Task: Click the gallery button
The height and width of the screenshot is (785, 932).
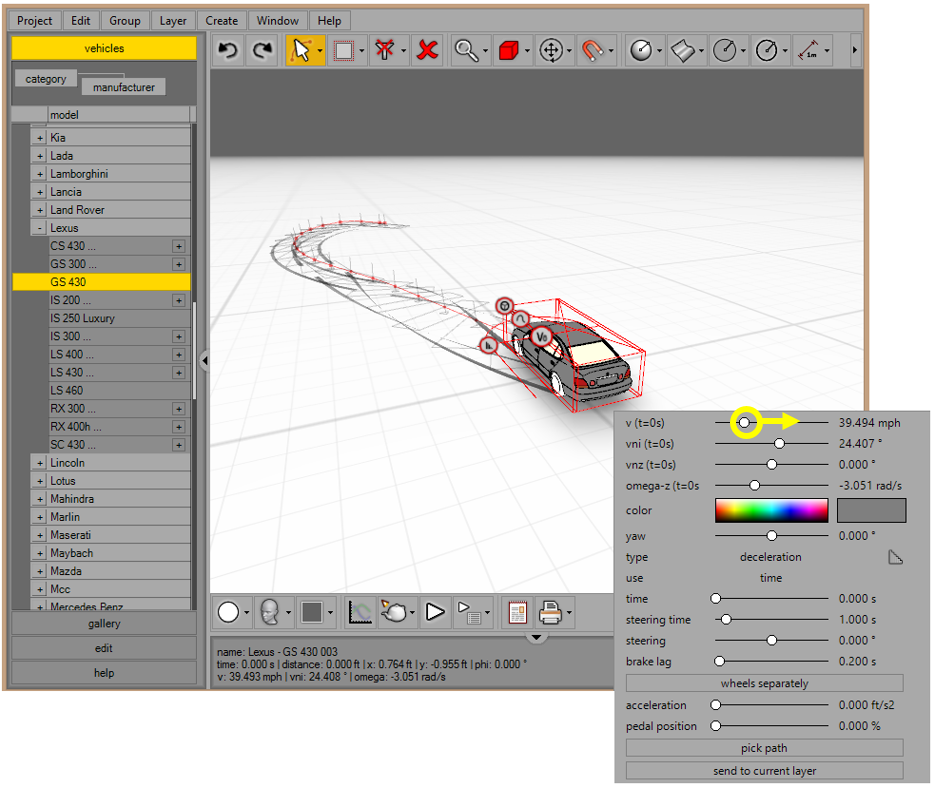Action: 104,623
